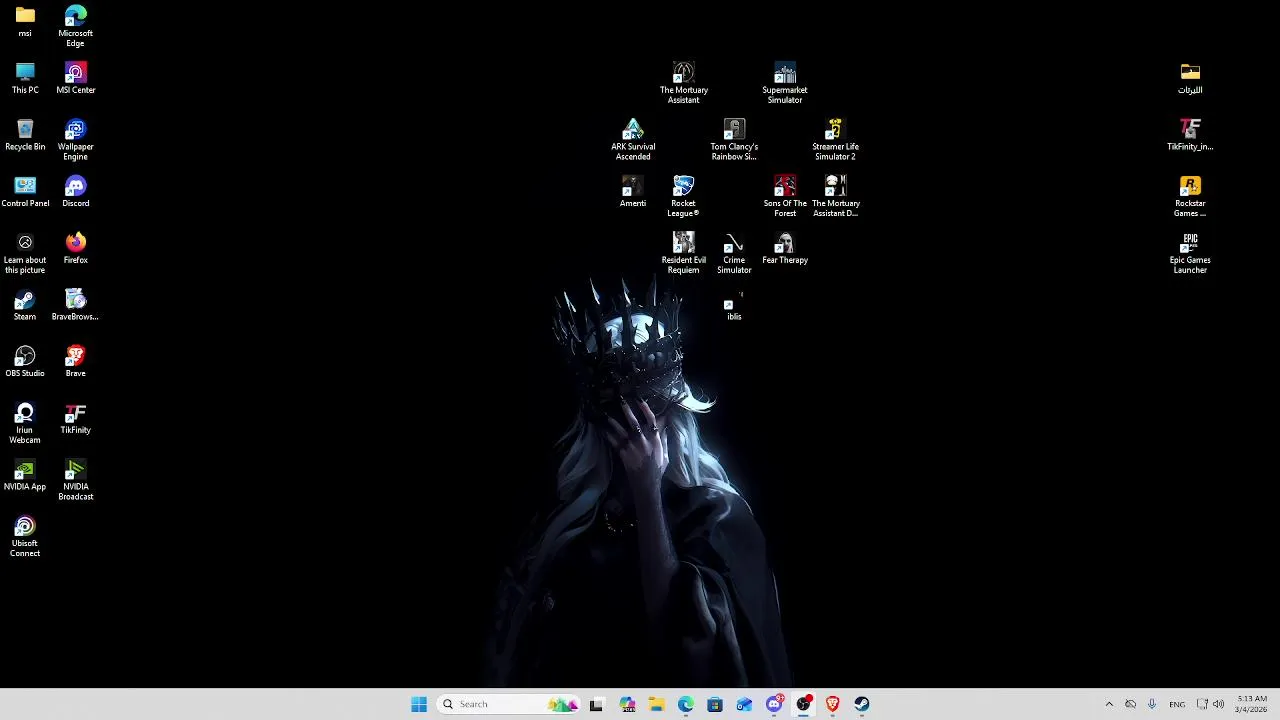Open the Arabic-named folder at top right
Viewport: 1280px width, 720px height.
[x=1190, y=78]
